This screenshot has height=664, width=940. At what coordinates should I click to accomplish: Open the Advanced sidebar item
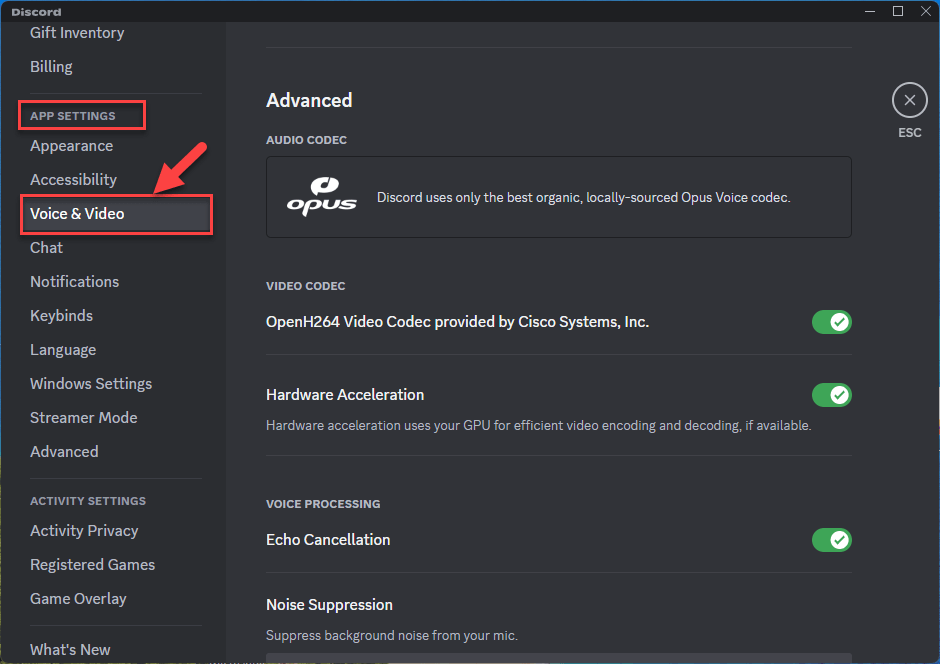pyautogui.click(x=64, y=452)
